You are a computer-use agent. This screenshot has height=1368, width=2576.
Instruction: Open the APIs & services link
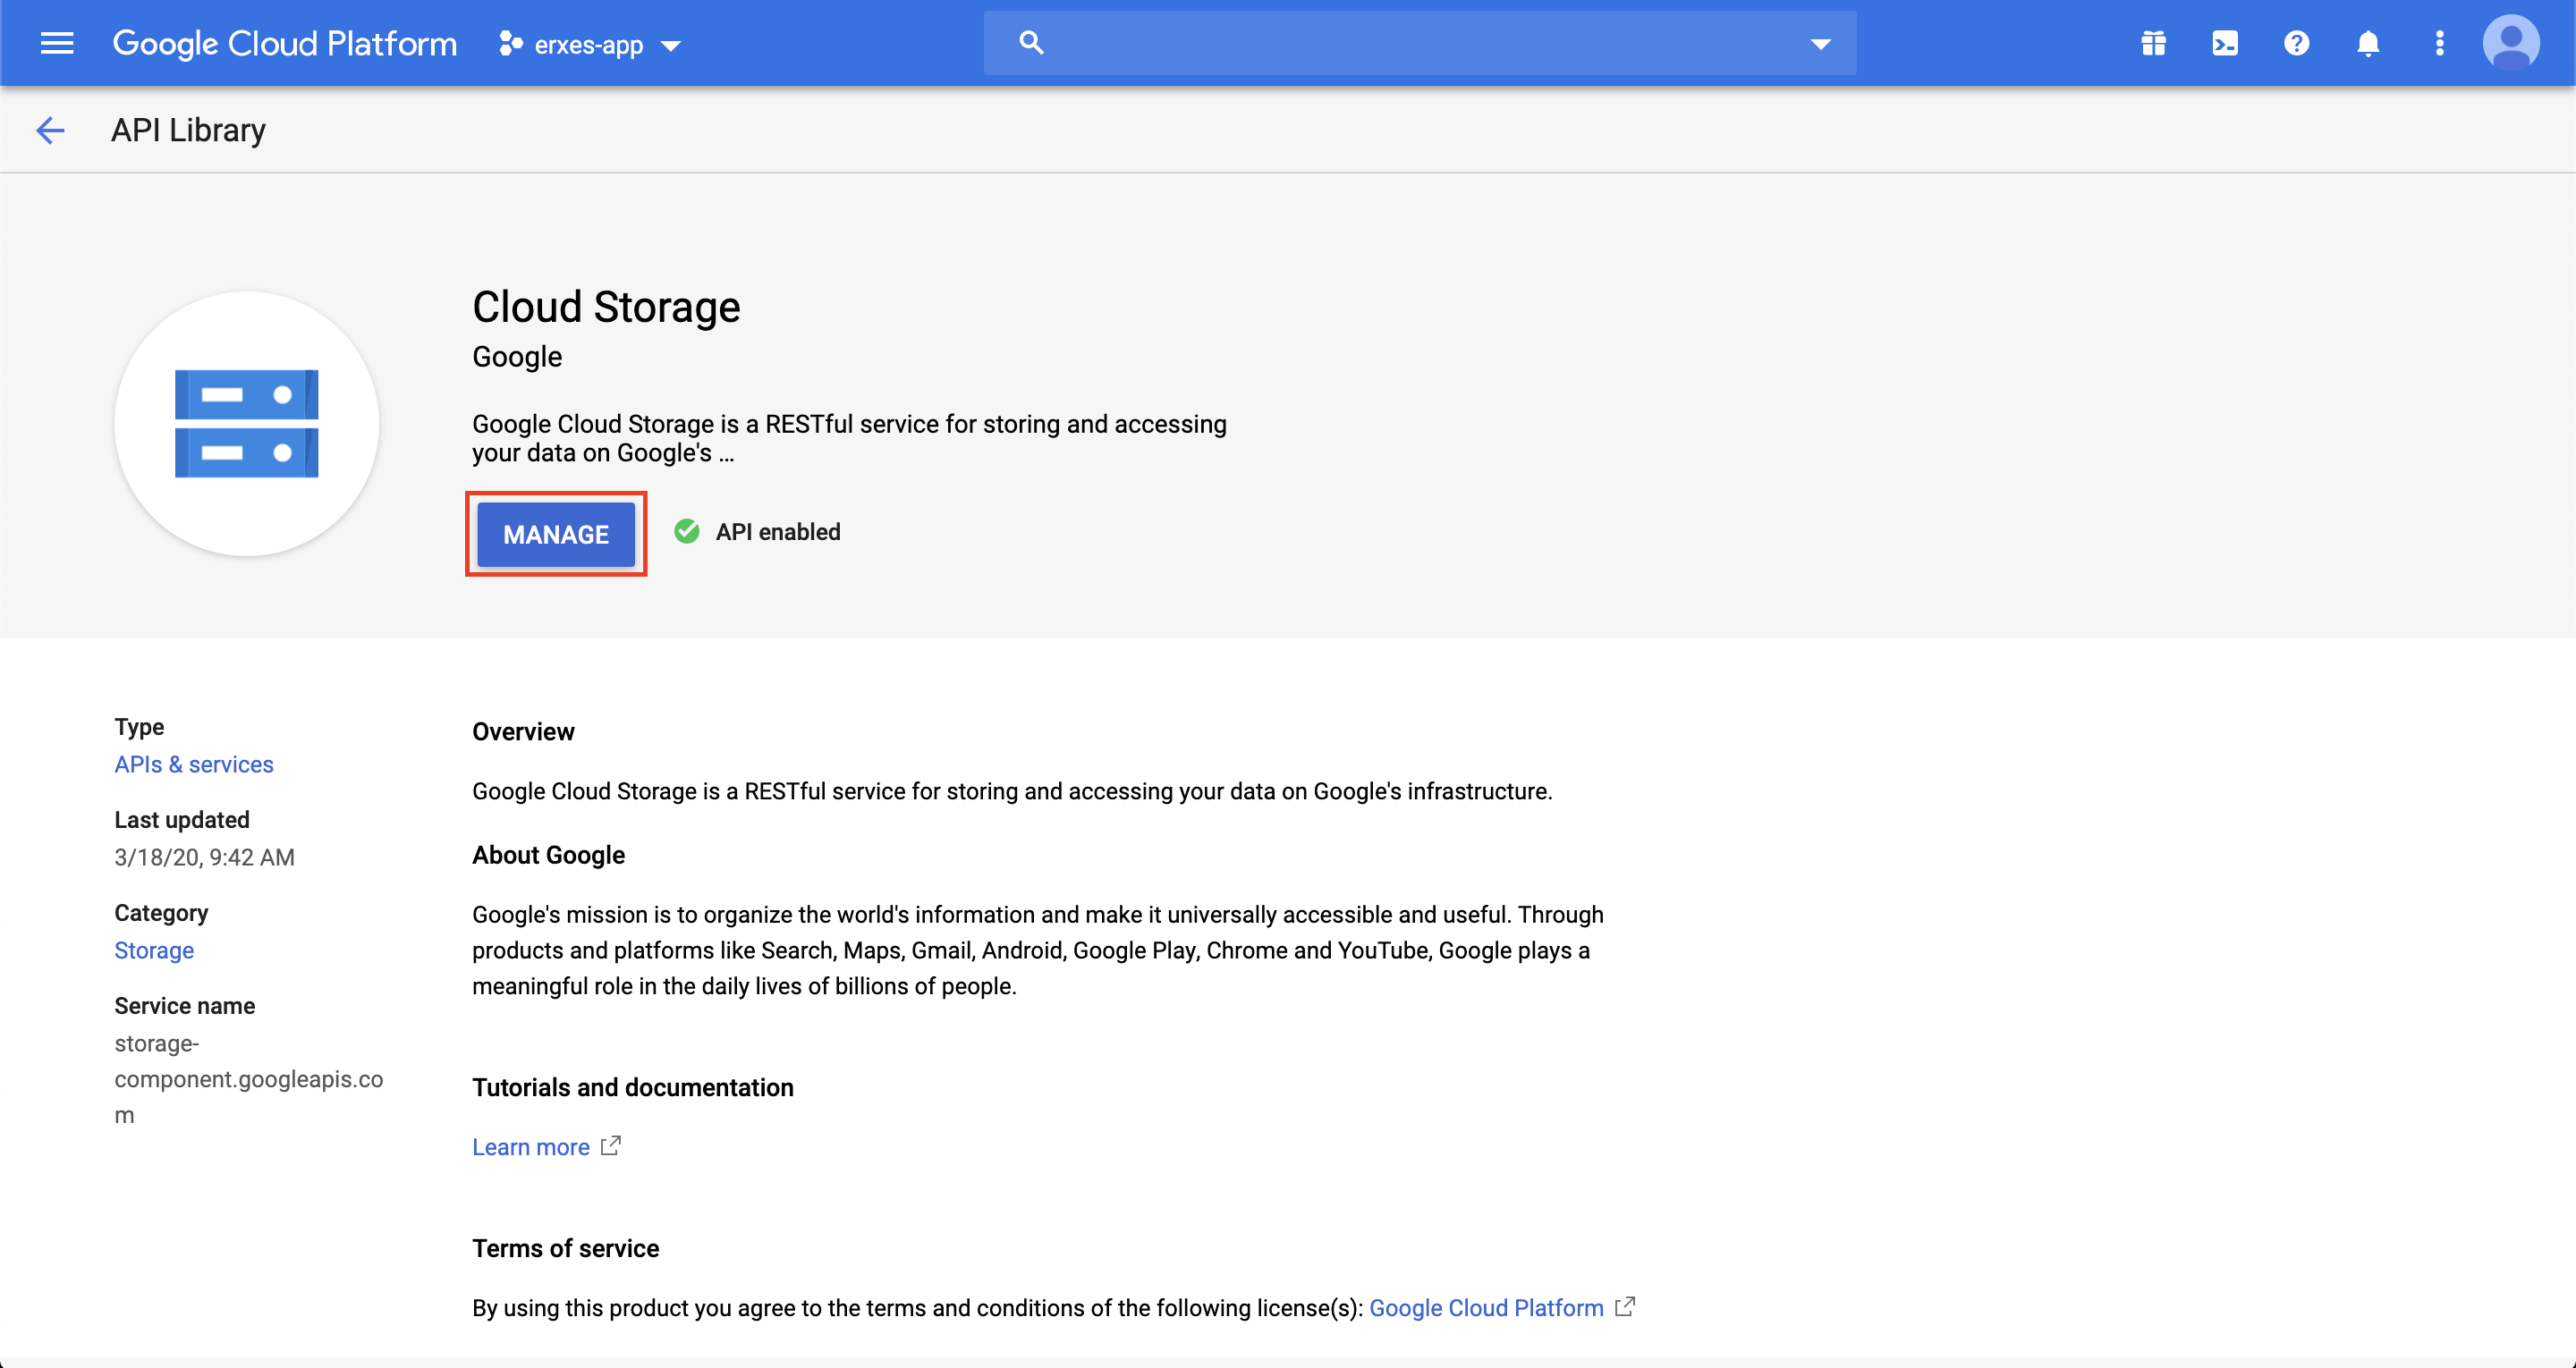[194, 764]
